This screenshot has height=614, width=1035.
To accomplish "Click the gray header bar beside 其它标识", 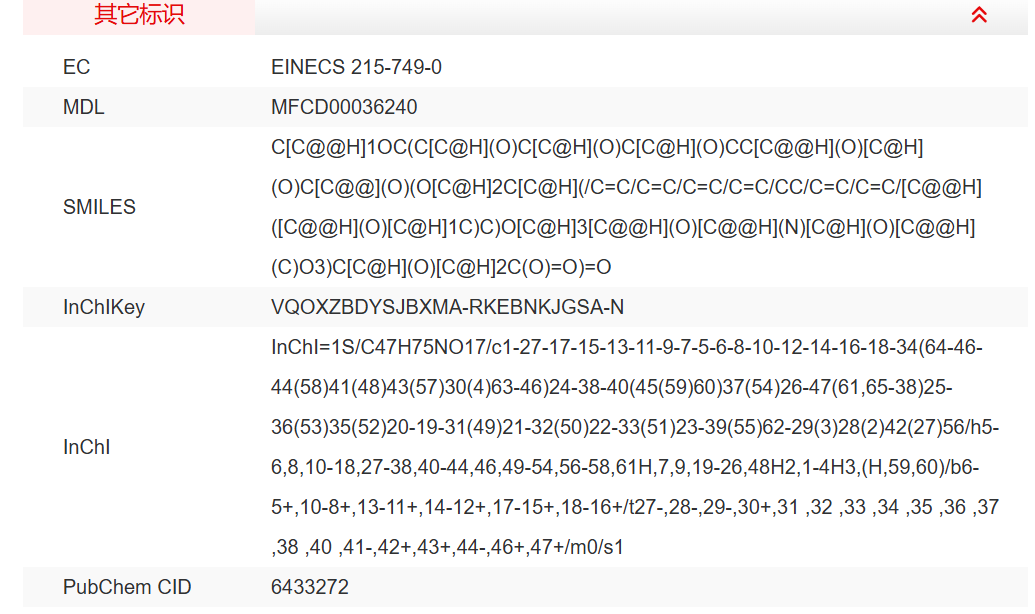I will (x=600, y=15).
